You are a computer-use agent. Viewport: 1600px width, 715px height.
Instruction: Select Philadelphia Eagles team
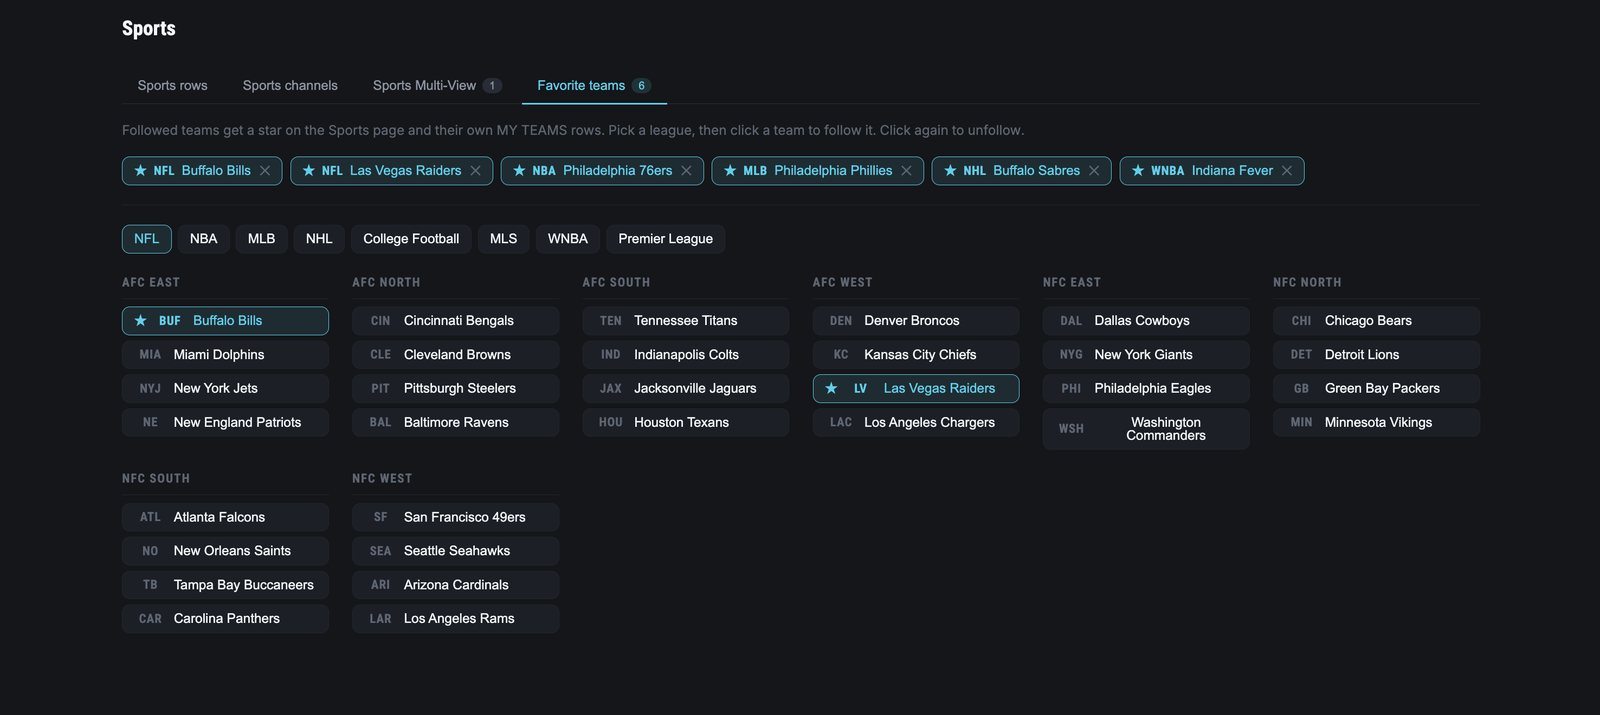click(1146, 389)
